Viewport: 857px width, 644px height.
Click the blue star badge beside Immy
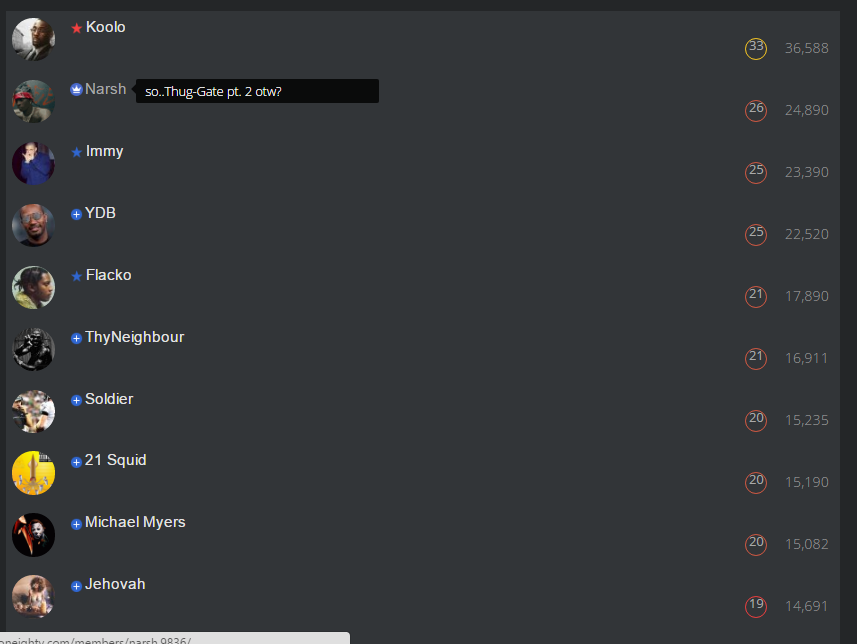tap(77, 152)
